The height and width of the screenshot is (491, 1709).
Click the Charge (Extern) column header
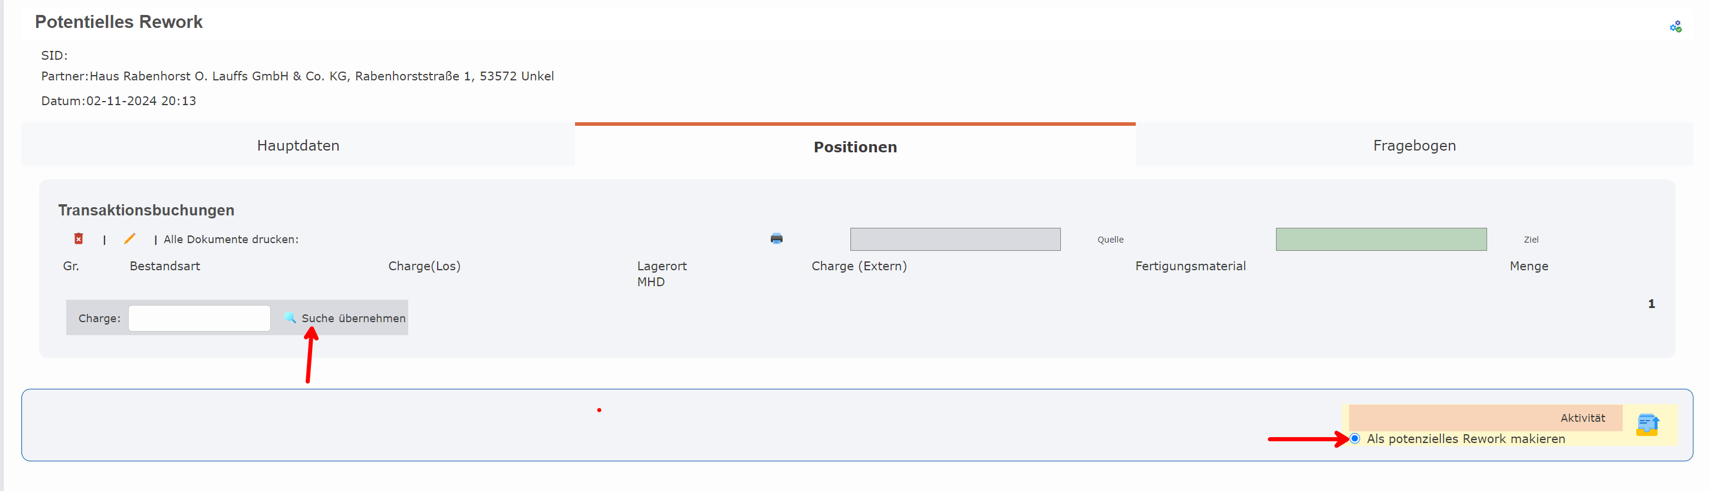click(x=859, y=266)
